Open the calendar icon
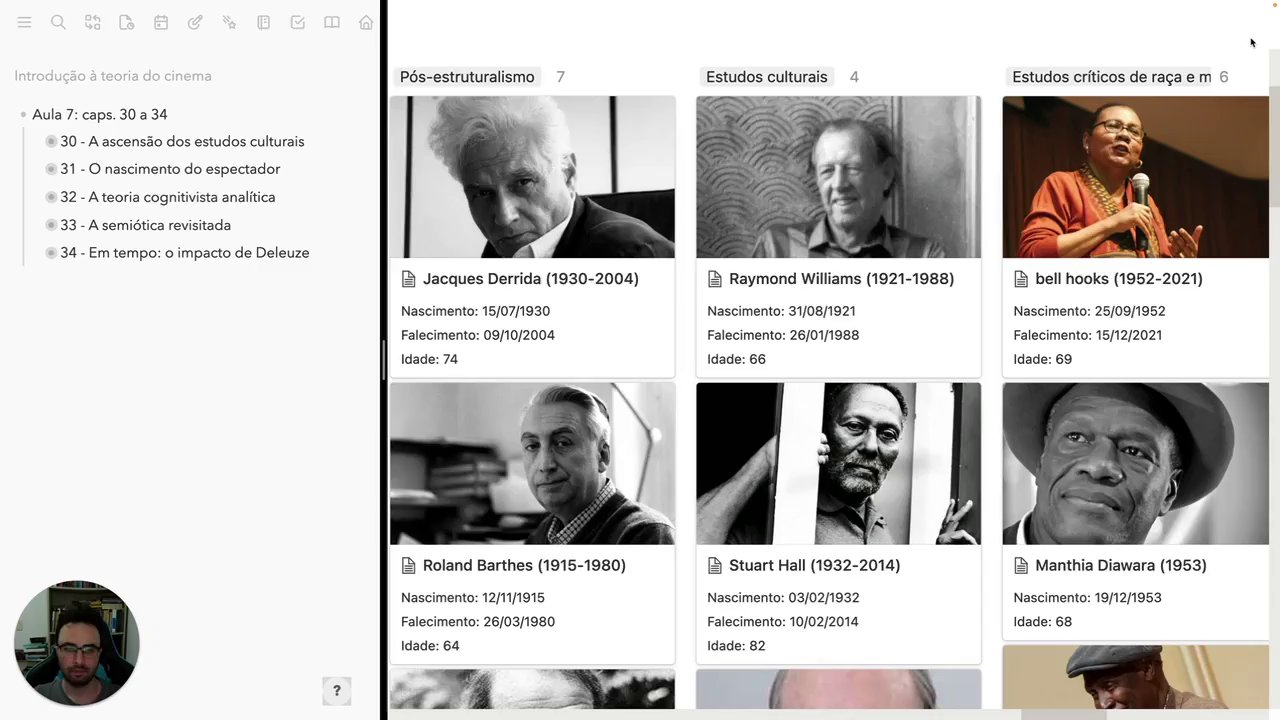Screen dimensions: 1280x720 161,22
